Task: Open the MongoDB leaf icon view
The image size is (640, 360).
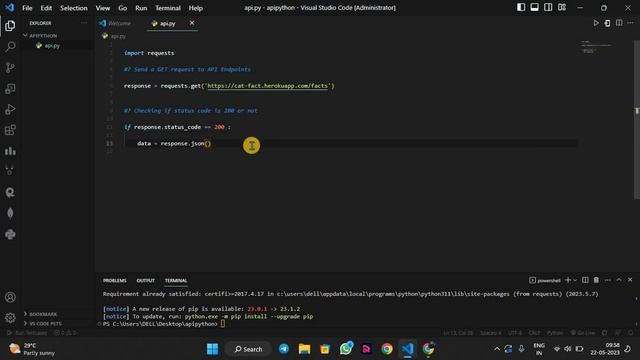Action: 10,213
